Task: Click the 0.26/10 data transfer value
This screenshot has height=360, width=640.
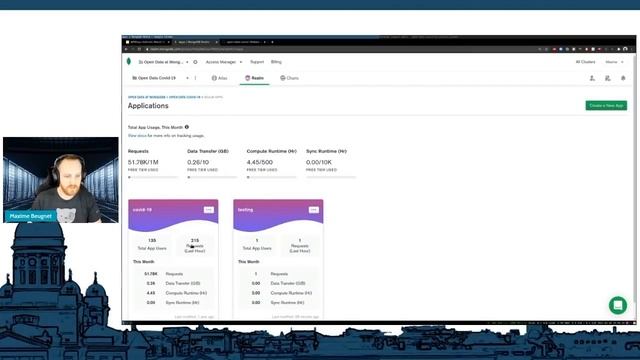Action: coord(198,162)
